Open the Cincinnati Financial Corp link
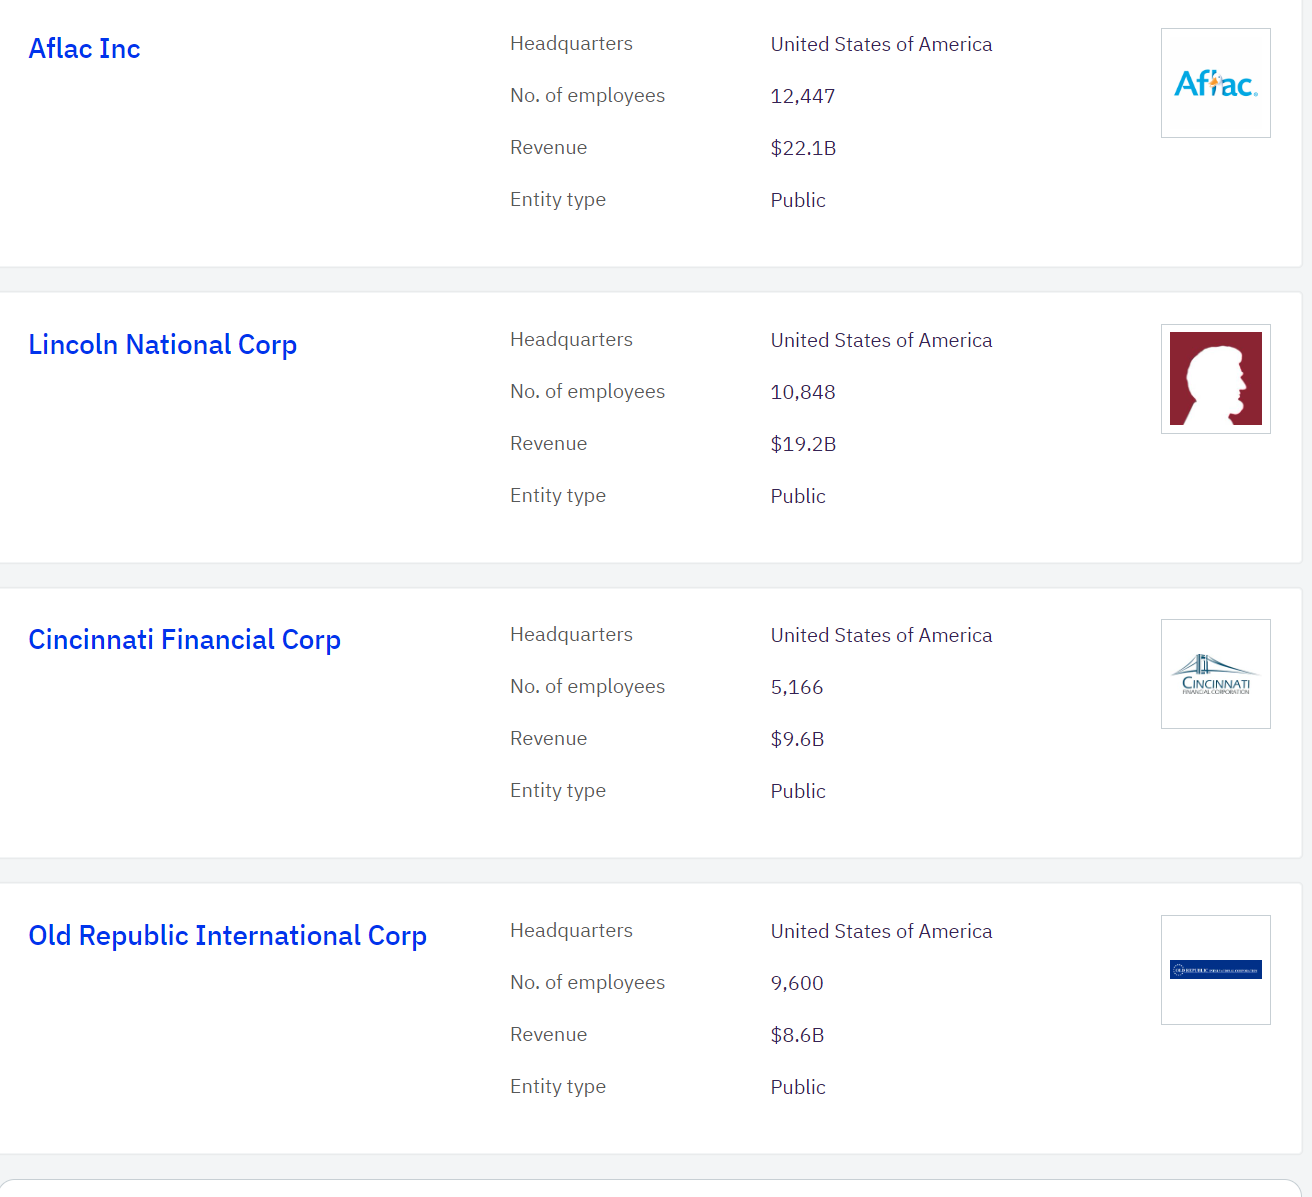 [184, 640]
